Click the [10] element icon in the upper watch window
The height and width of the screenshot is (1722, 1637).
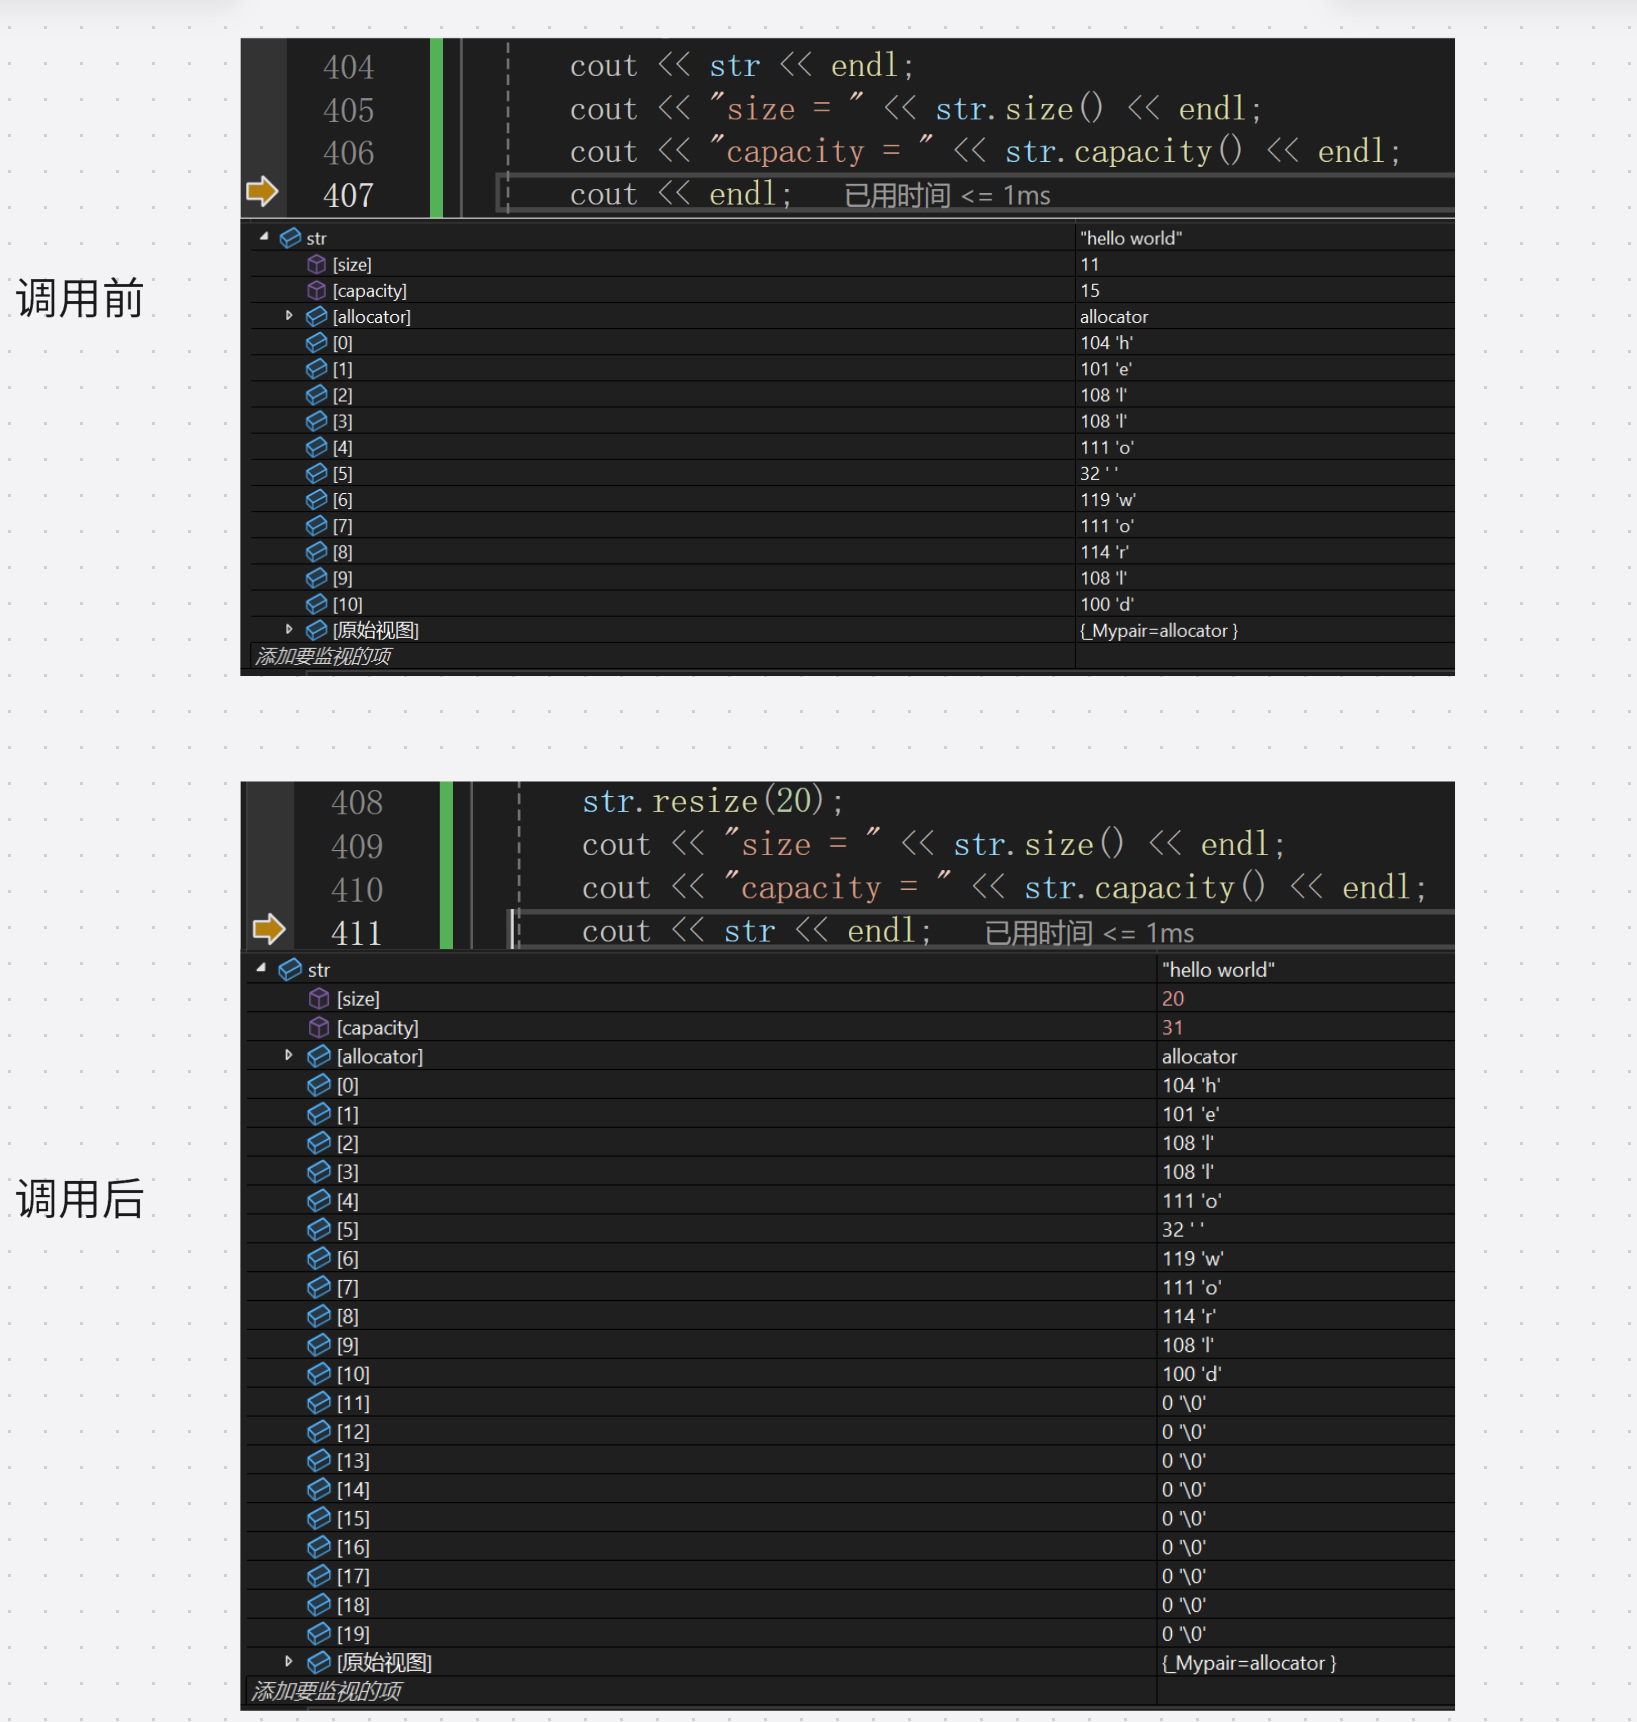pyautogui.click(x=317, y=604)
